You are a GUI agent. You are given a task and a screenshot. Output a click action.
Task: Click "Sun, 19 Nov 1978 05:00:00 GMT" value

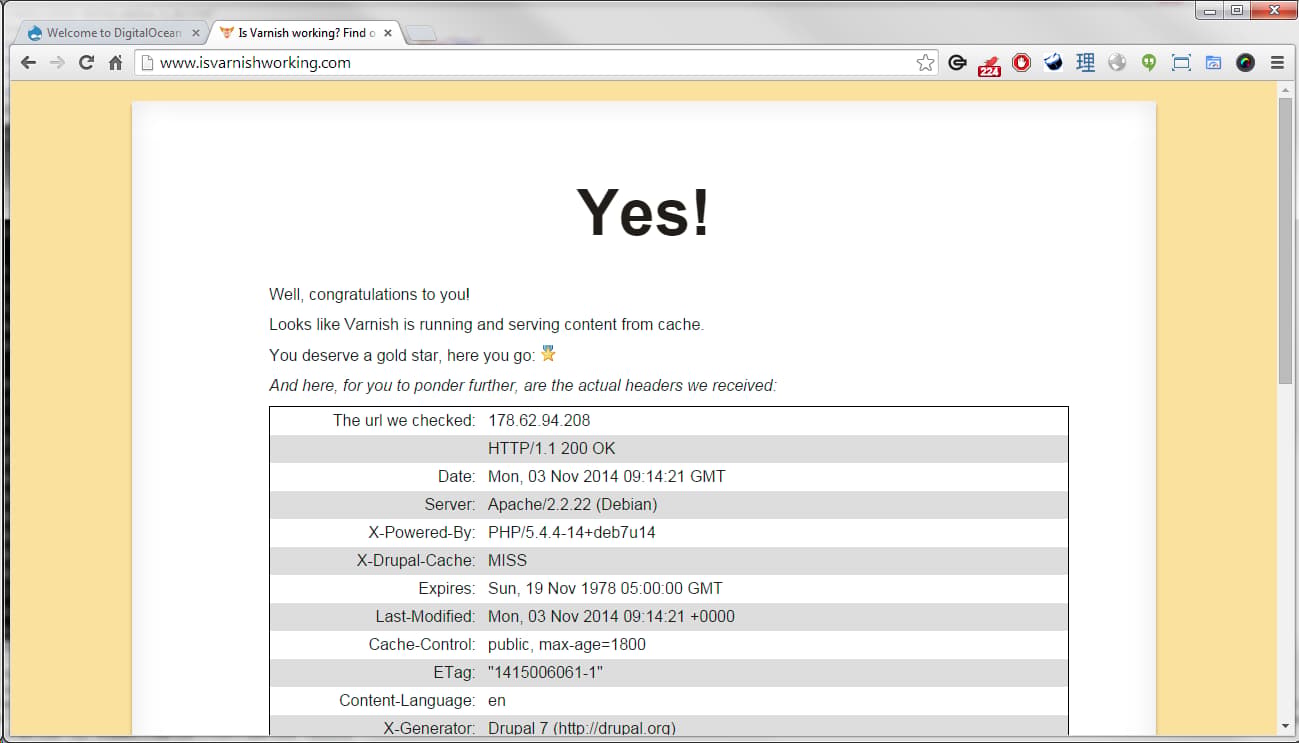(x=605, y=589)
